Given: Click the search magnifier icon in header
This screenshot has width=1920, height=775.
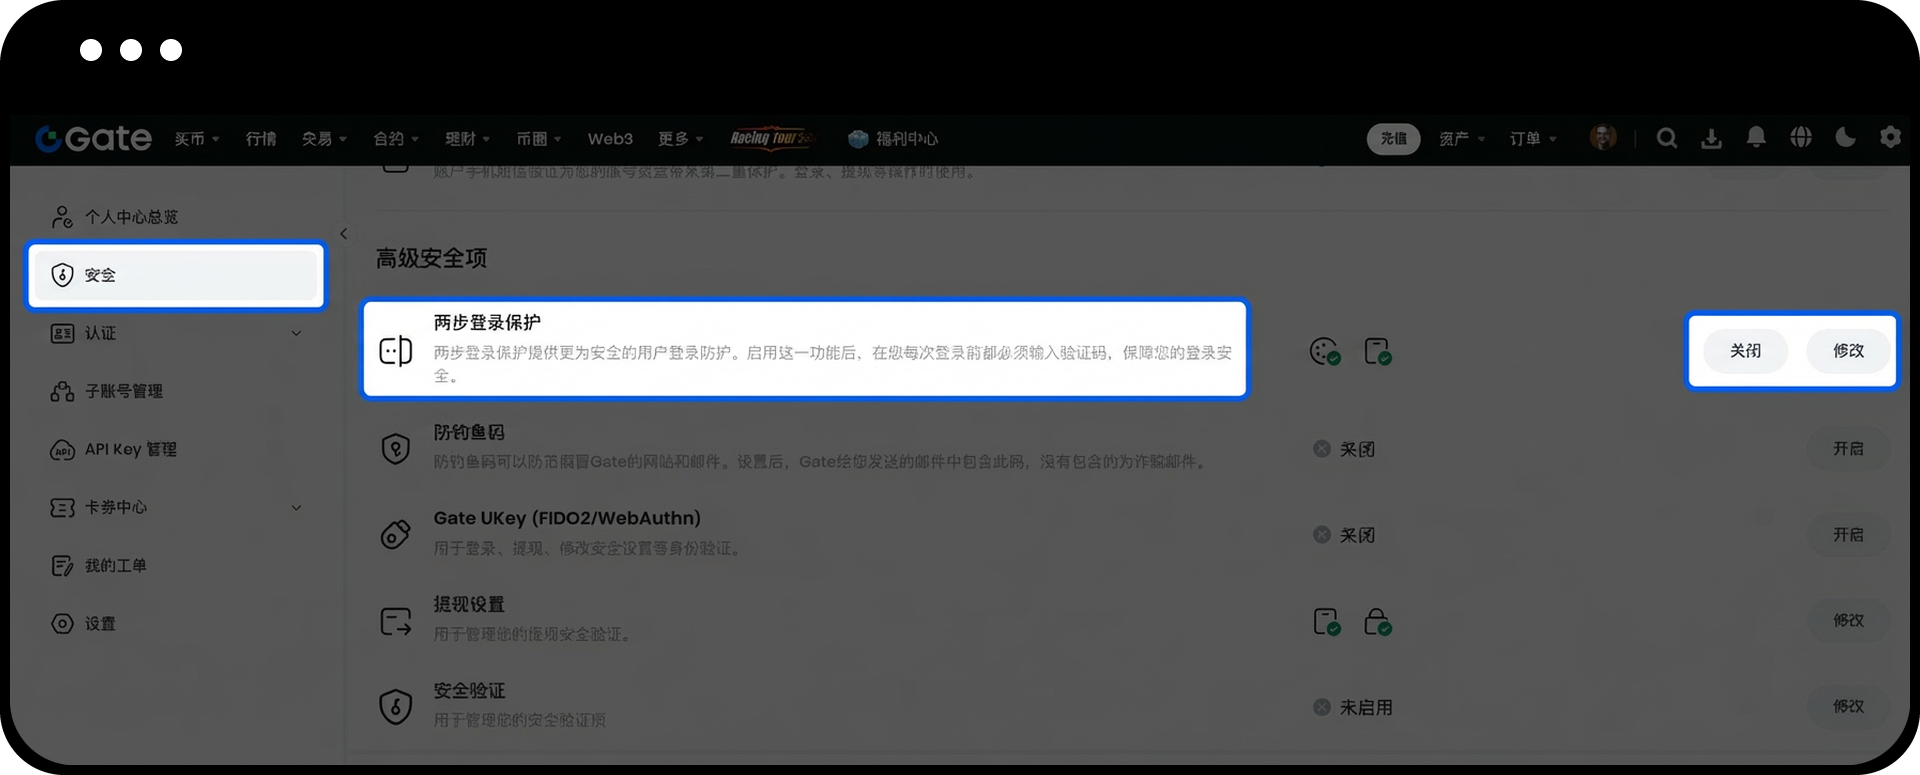Looking at the screenshot, I should 1666,138.
